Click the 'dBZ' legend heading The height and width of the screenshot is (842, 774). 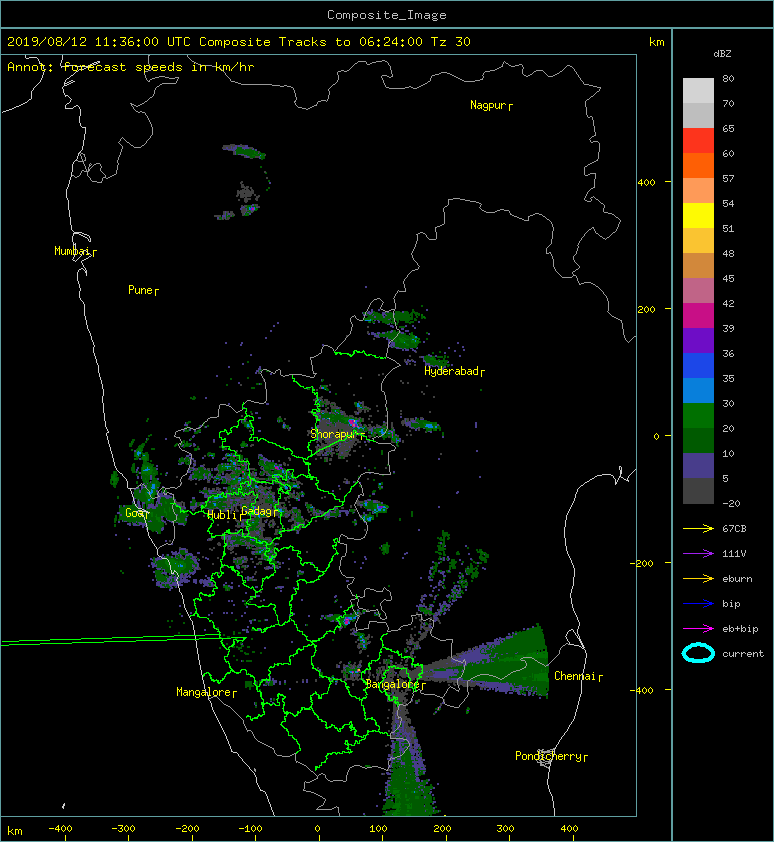[722, 54]
